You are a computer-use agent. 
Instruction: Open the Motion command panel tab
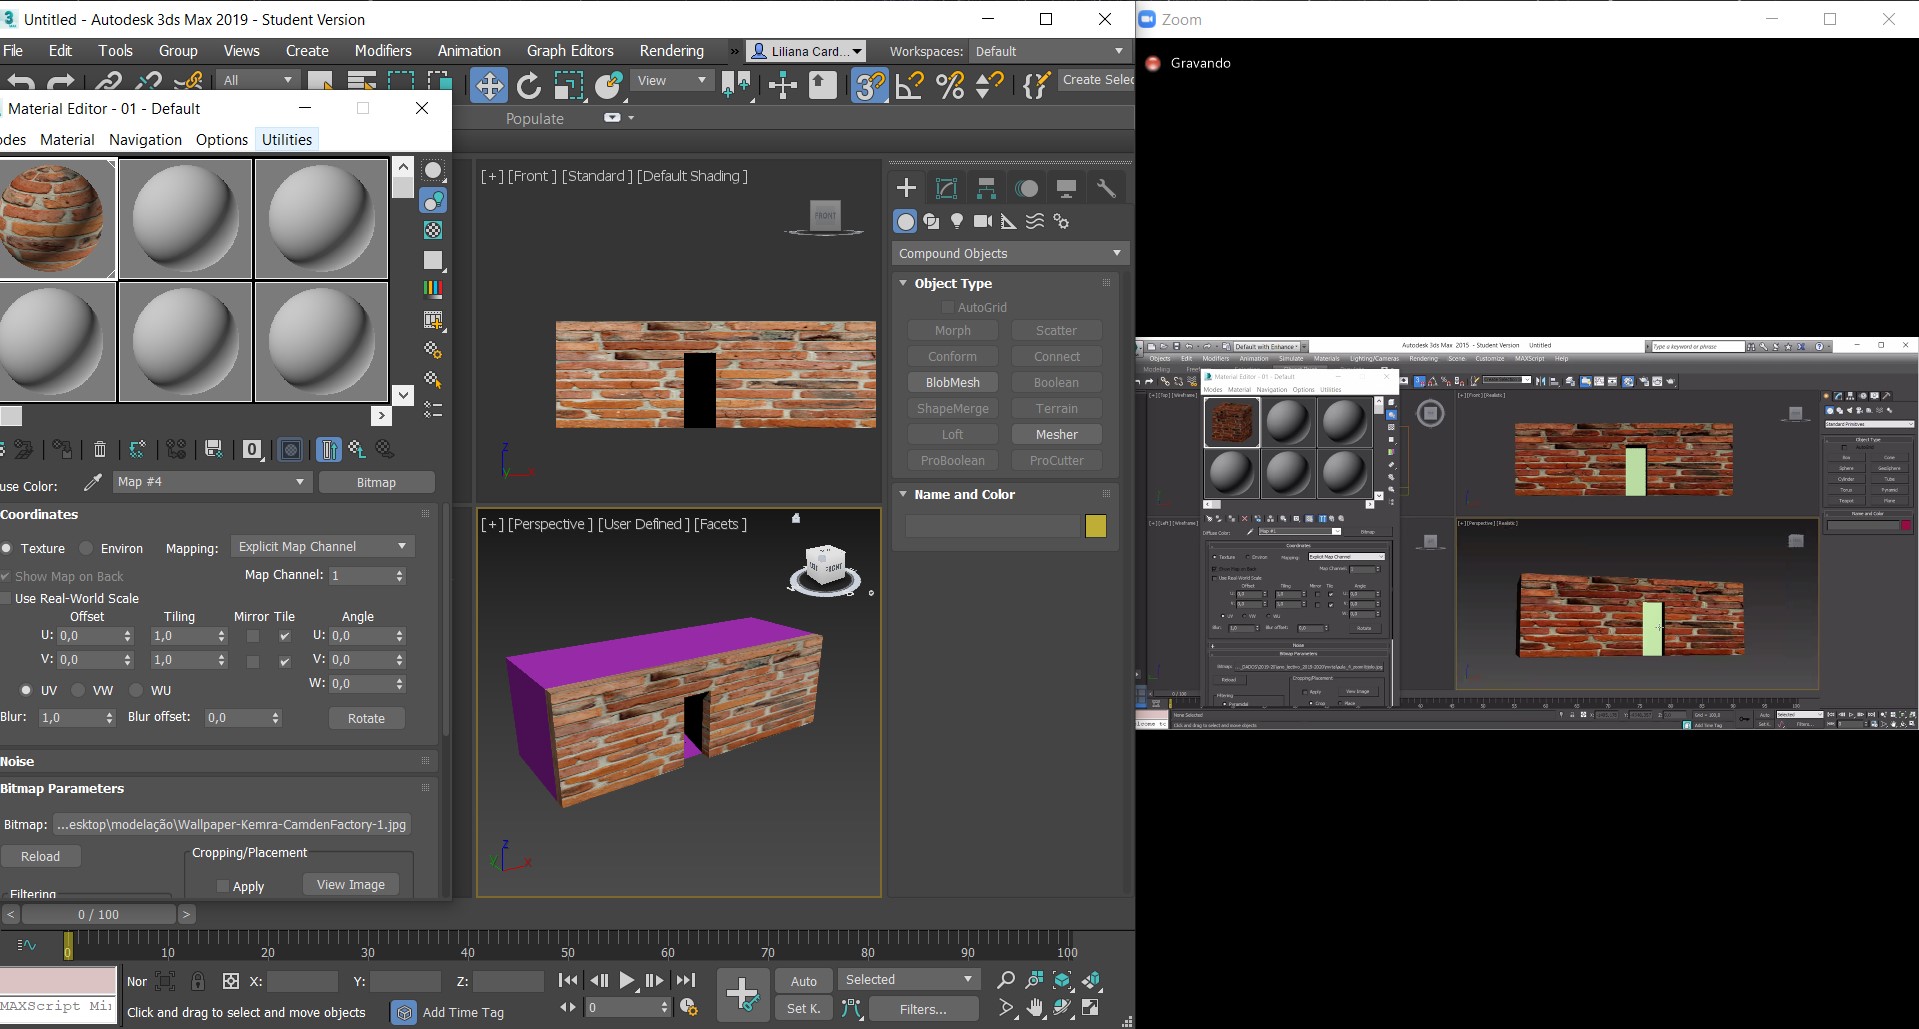click(x=1026, y=188)
